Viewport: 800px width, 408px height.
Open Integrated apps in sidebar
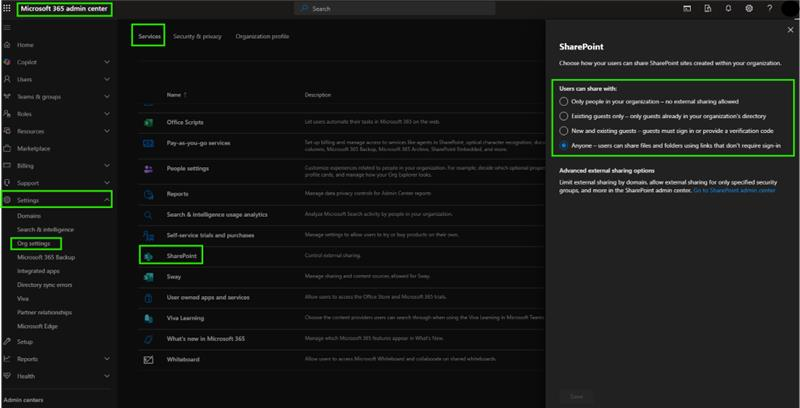point(39,271)
